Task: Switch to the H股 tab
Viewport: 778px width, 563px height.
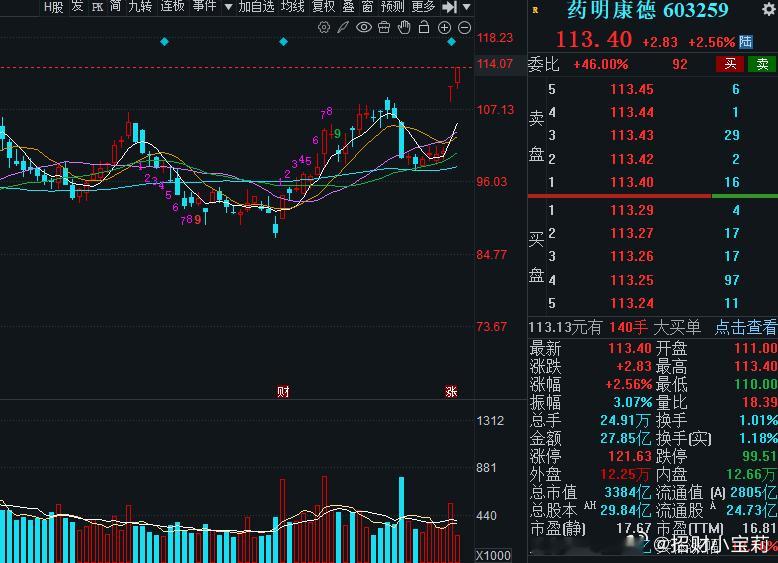Action: [x=53, y=7]
